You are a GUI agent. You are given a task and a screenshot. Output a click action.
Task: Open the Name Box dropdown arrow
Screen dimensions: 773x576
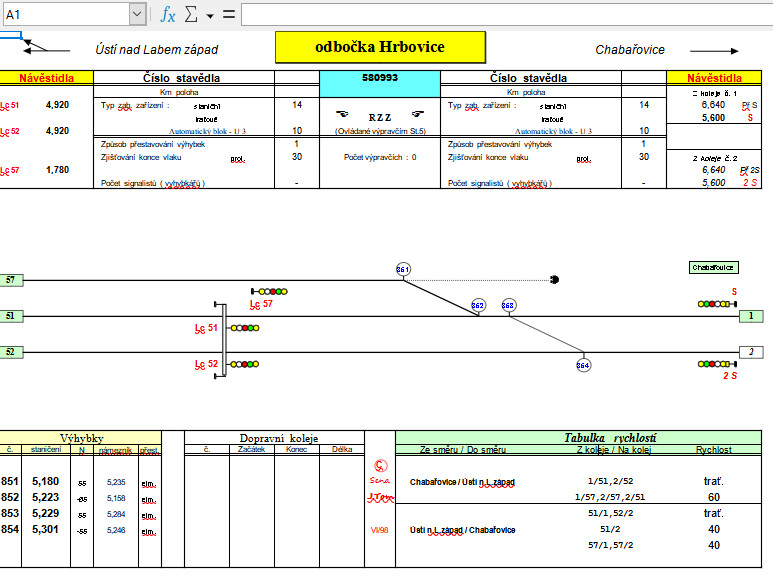(137, 14)
